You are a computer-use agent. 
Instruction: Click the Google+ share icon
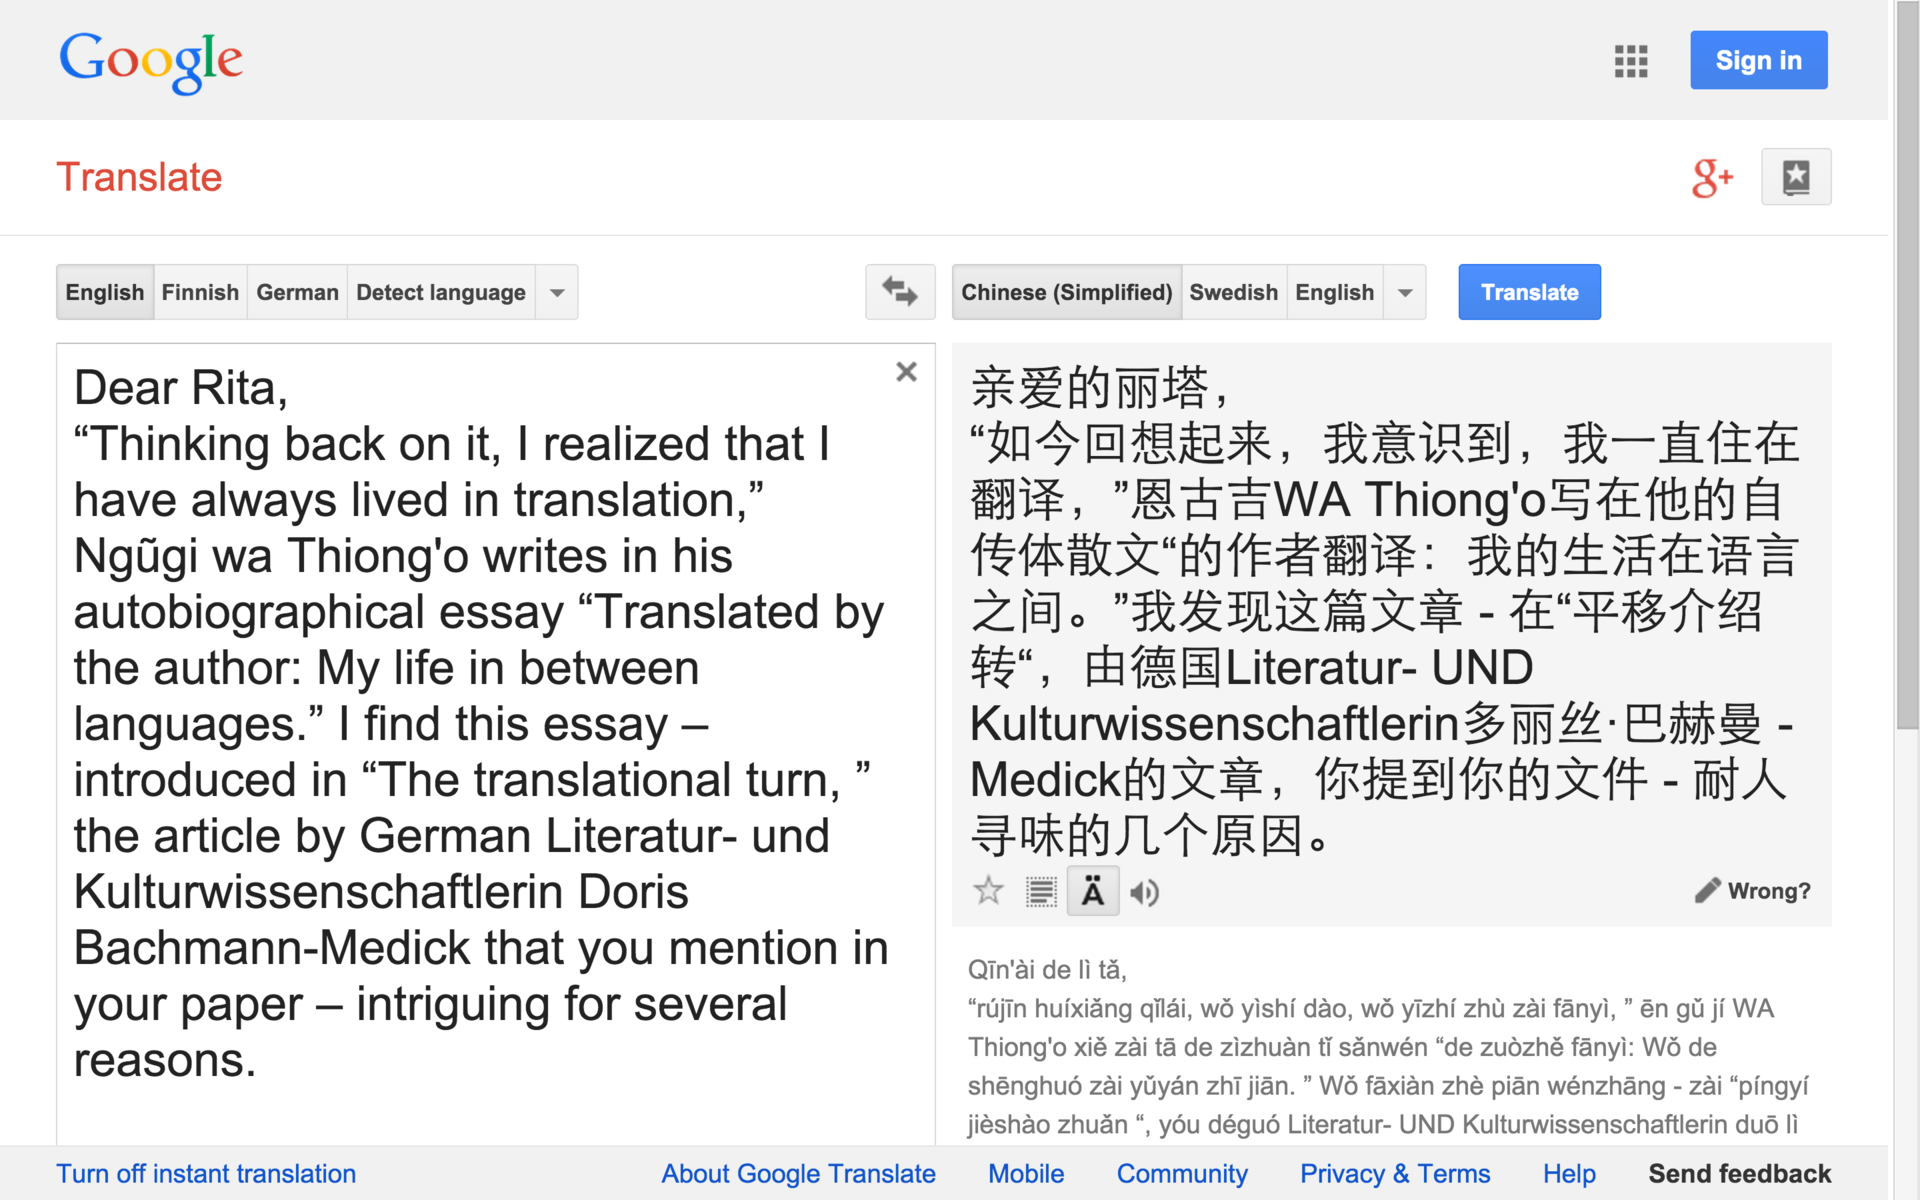pos(1711,178)
